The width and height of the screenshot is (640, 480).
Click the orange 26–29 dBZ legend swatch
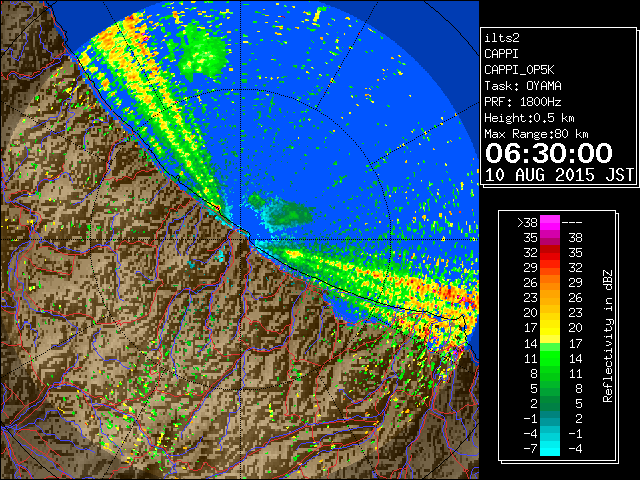point(550,283)
